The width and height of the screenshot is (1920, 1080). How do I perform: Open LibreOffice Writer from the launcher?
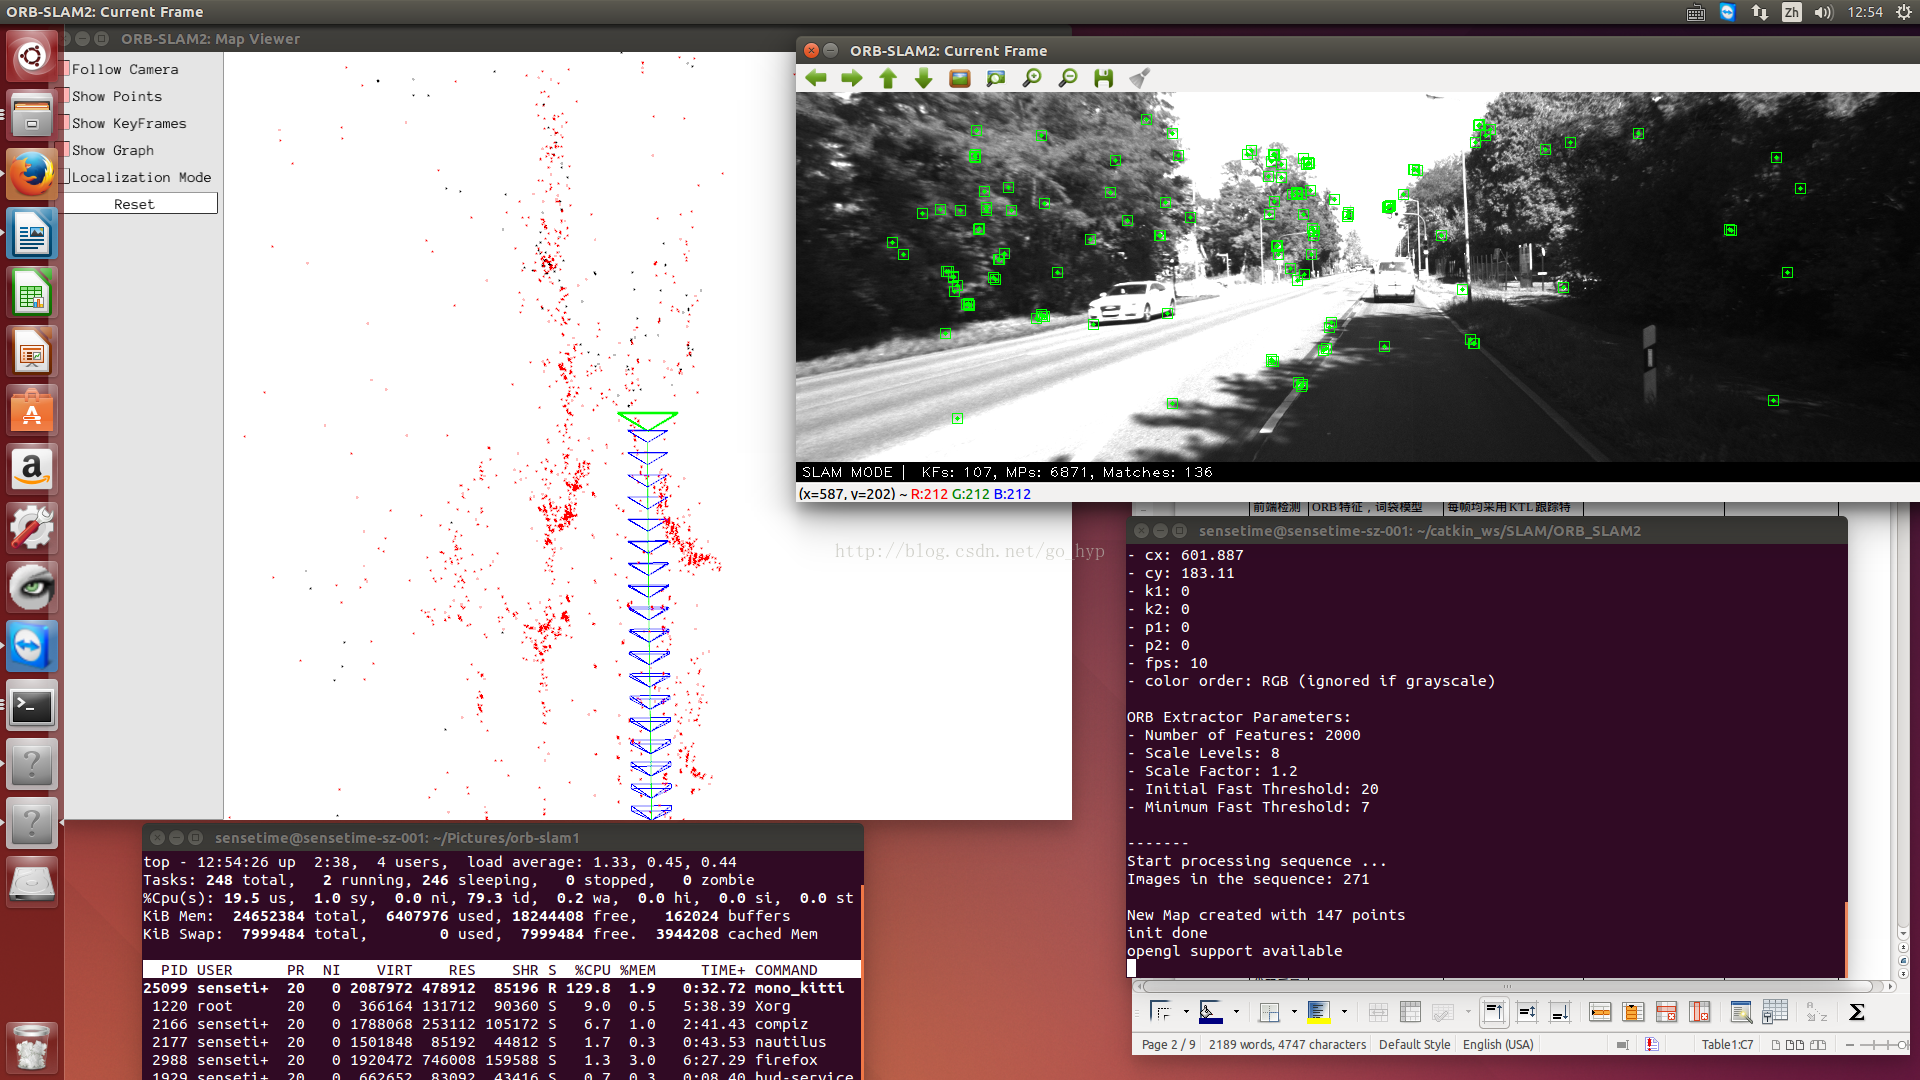[32, 235]
